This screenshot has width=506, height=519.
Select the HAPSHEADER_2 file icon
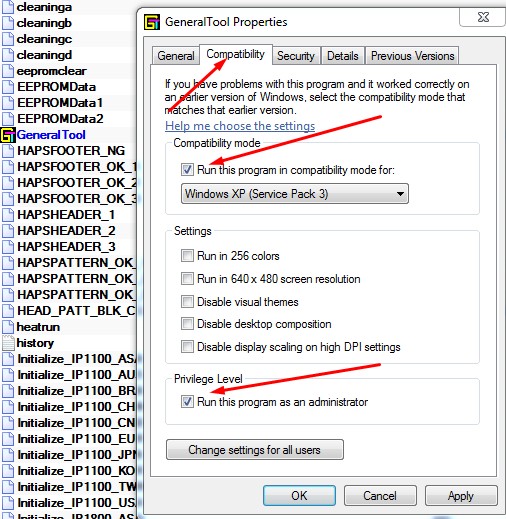8,231
